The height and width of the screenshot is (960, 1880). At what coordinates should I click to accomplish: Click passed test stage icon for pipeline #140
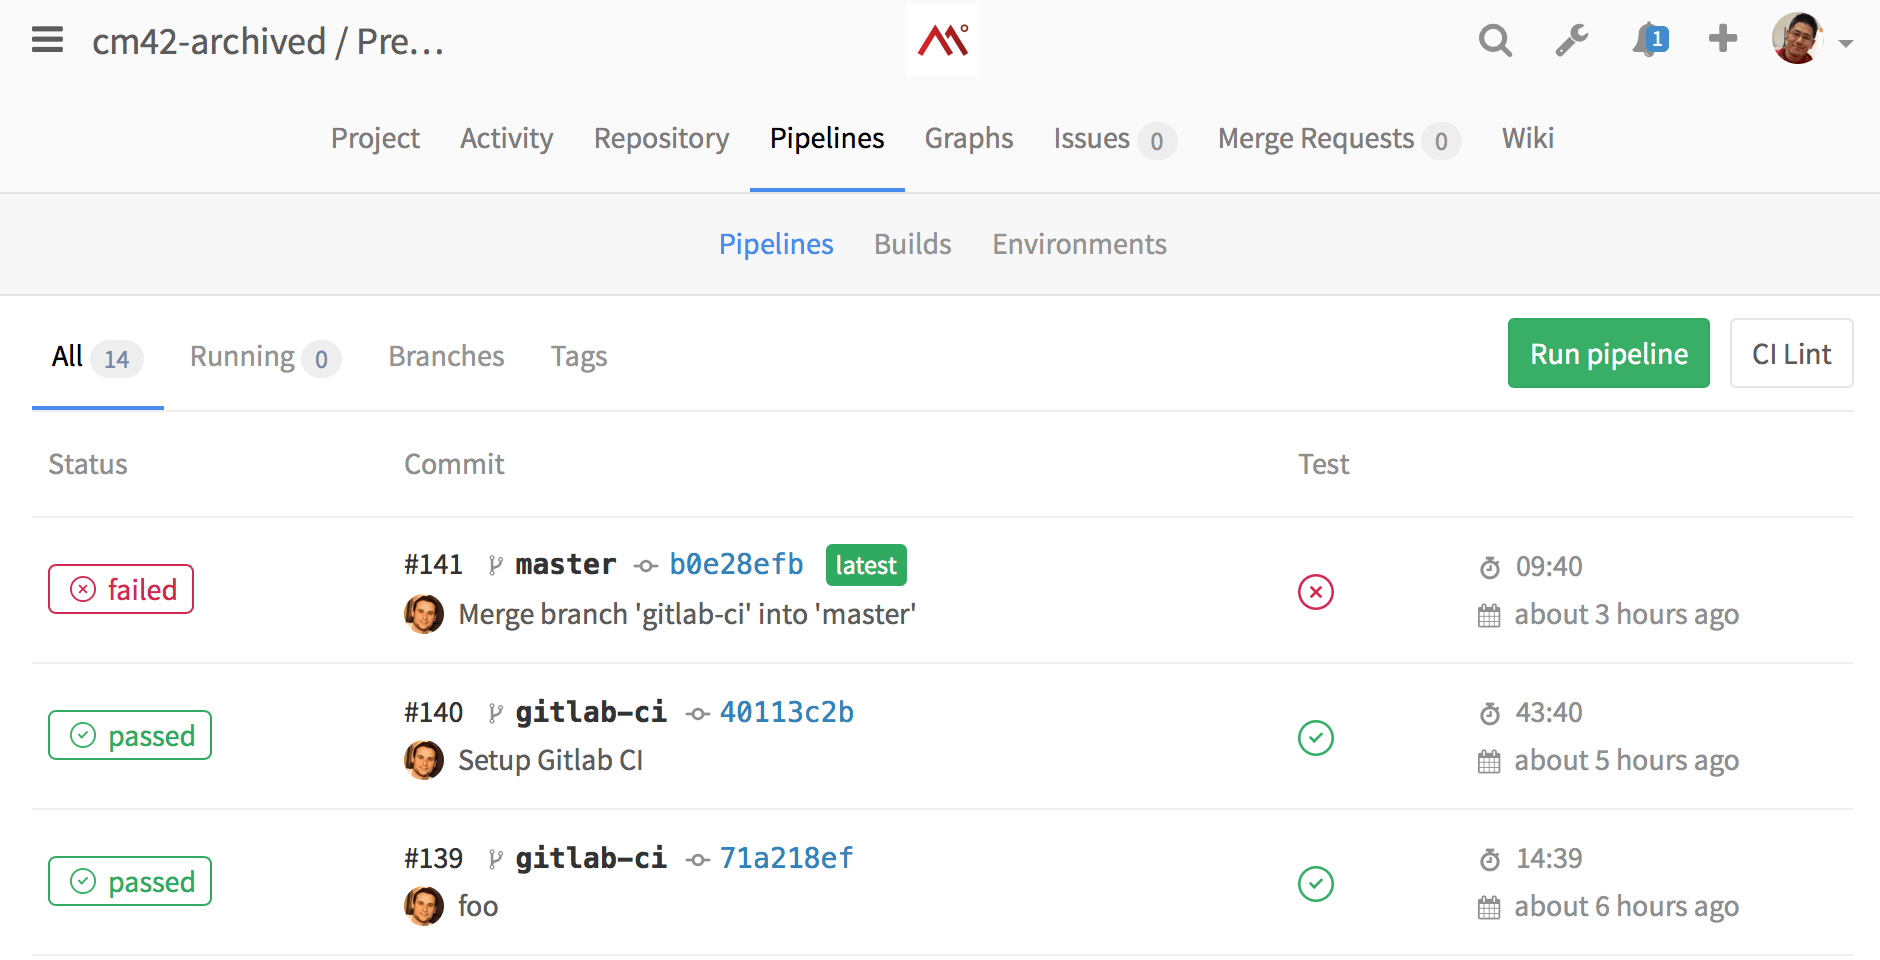(1315, 738)
